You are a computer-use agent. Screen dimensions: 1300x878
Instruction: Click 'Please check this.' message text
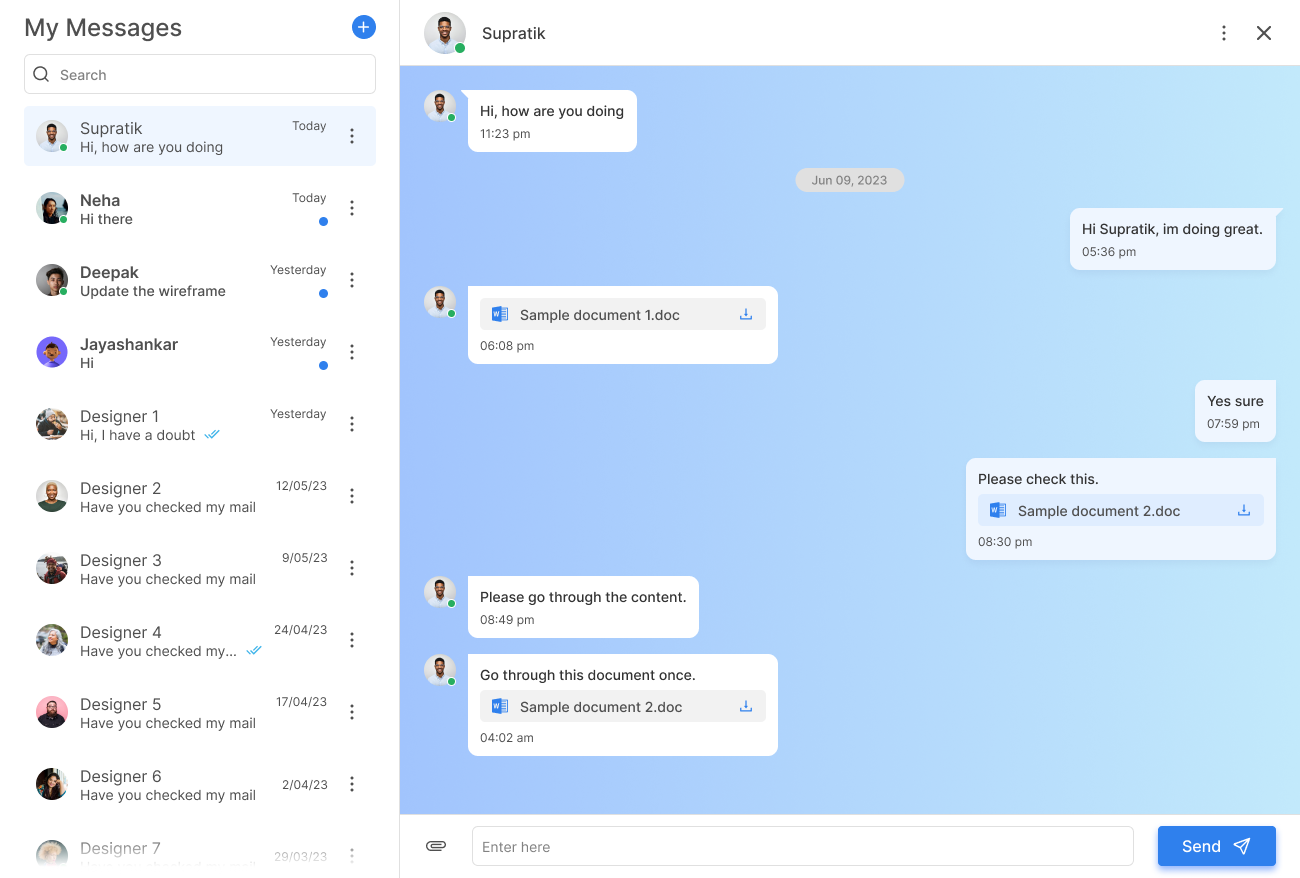click(1038, 479)
